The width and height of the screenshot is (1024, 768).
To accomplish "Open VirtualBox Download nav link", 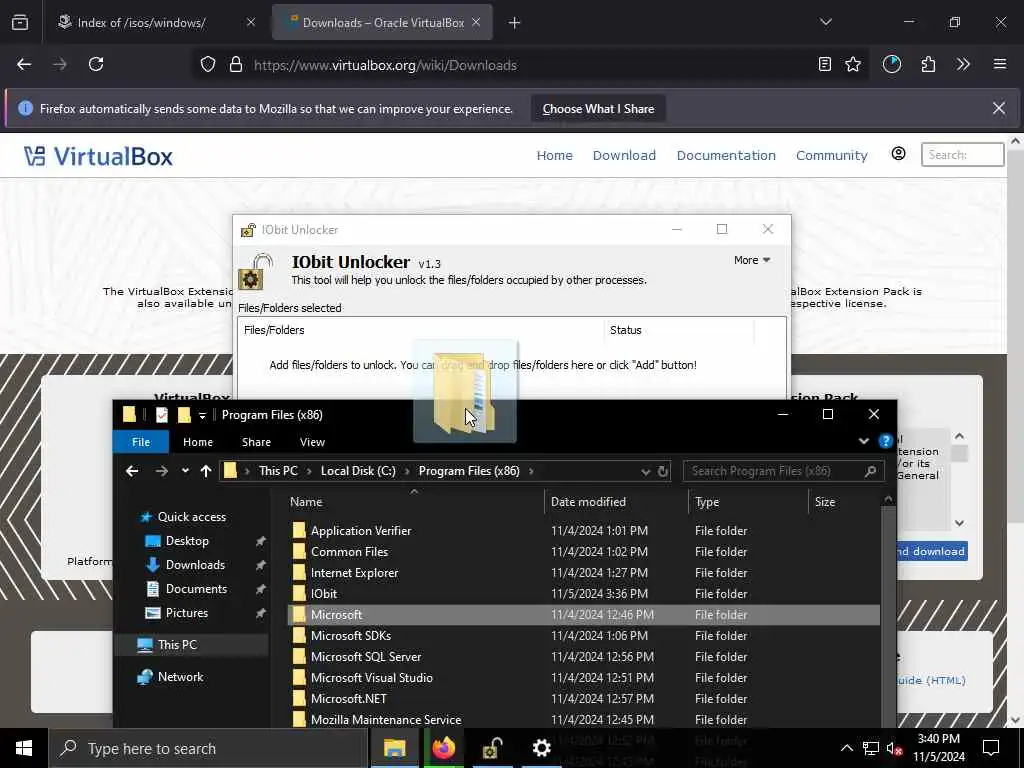I will tap(624, 155).
